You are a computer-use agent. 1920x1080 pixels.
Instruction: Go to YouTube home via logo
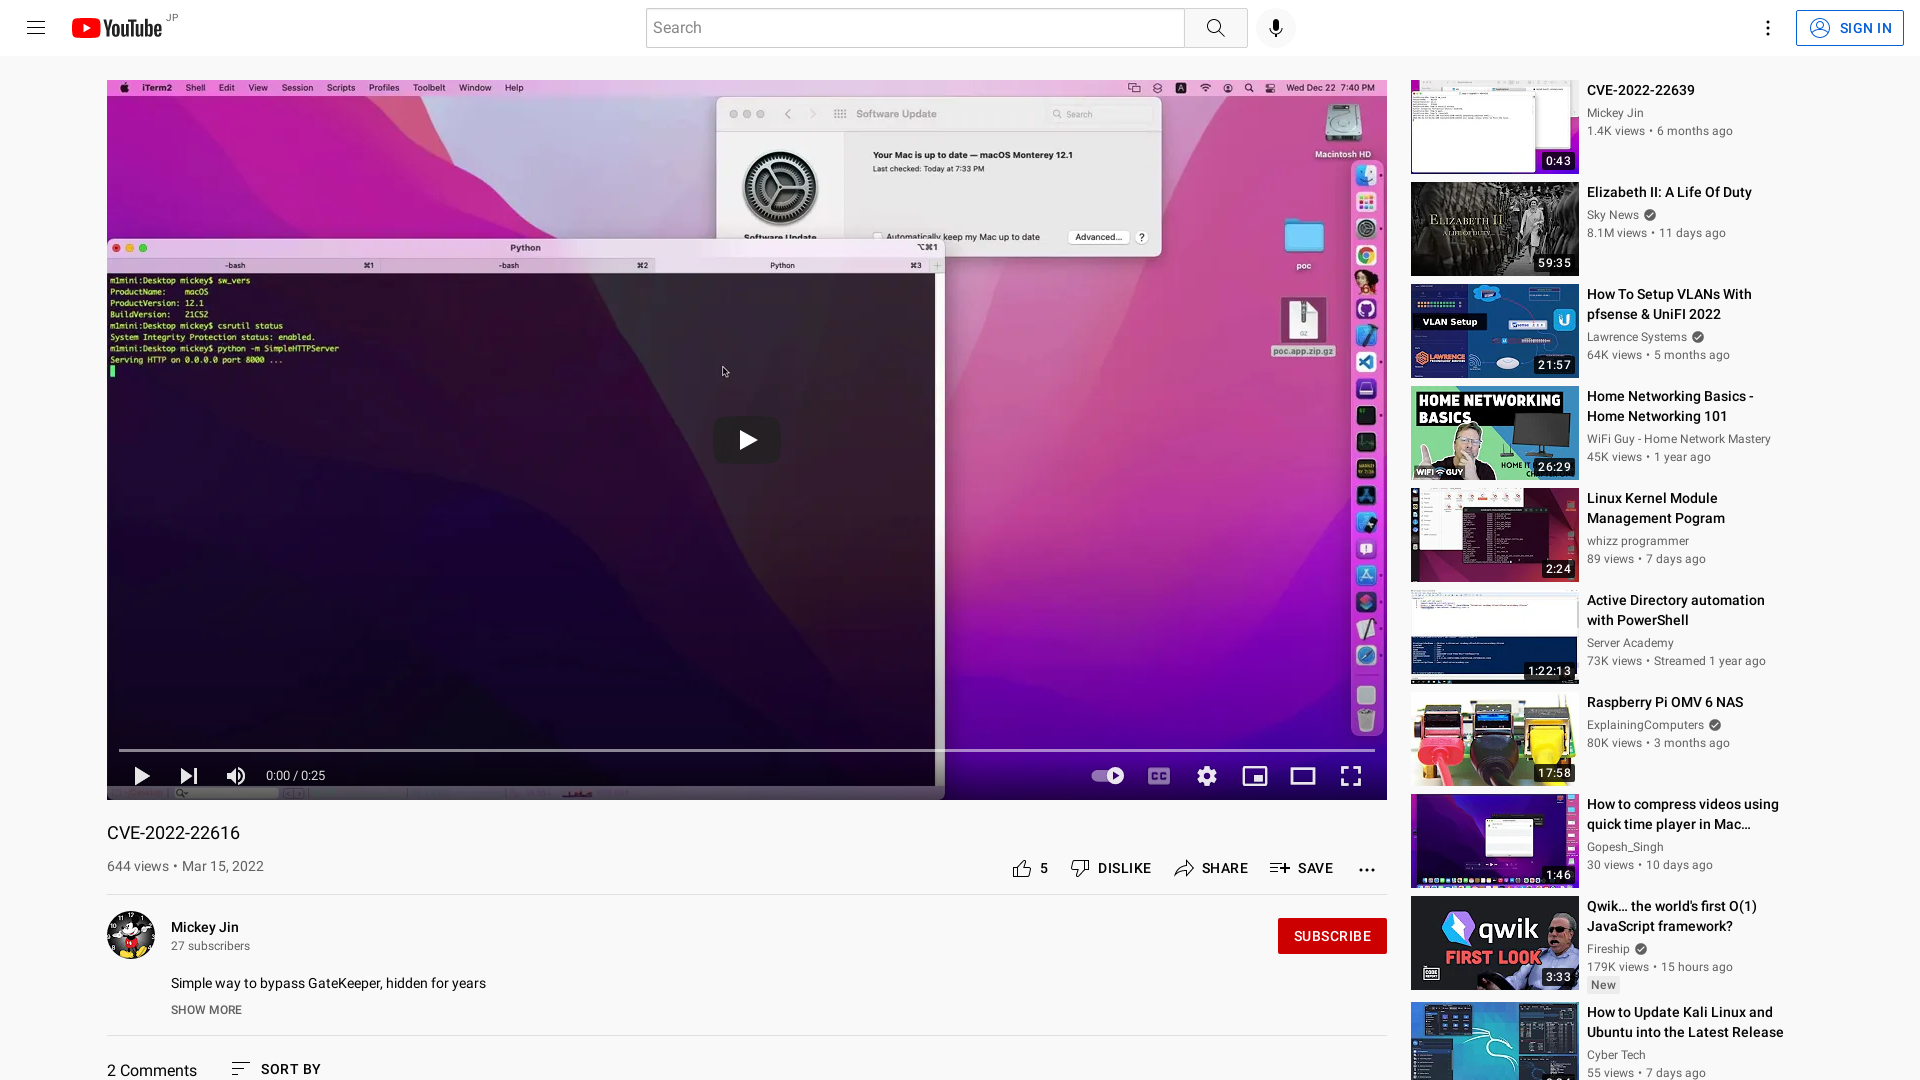click(x=117, y=28)
